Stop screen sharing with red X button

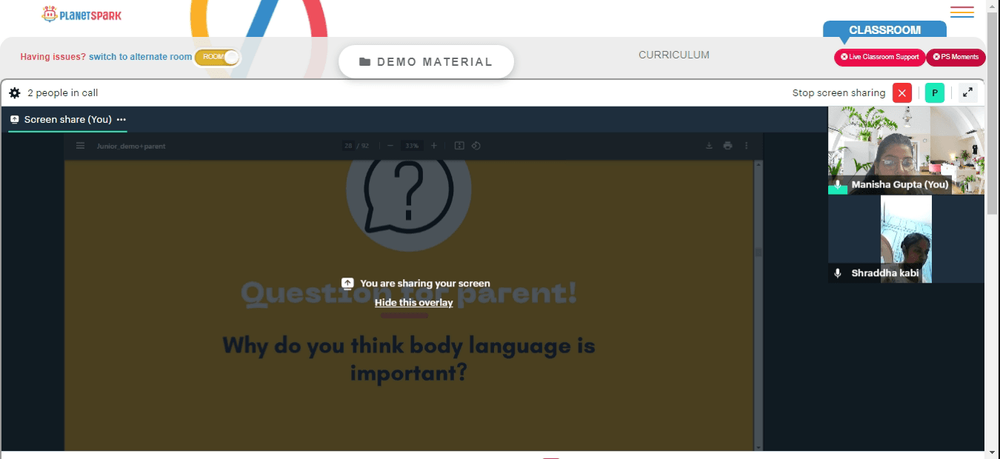click(x=902, y=93)
